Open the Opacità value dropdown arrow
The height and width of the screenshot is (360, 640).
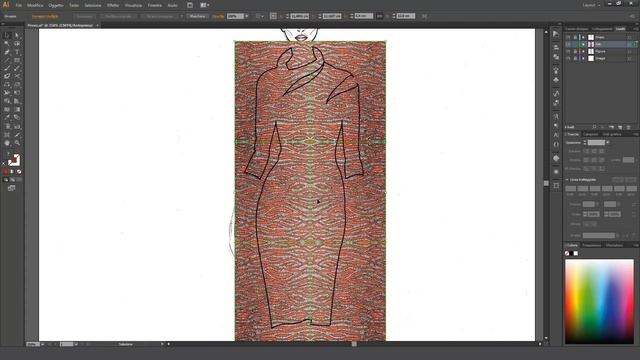247,16
